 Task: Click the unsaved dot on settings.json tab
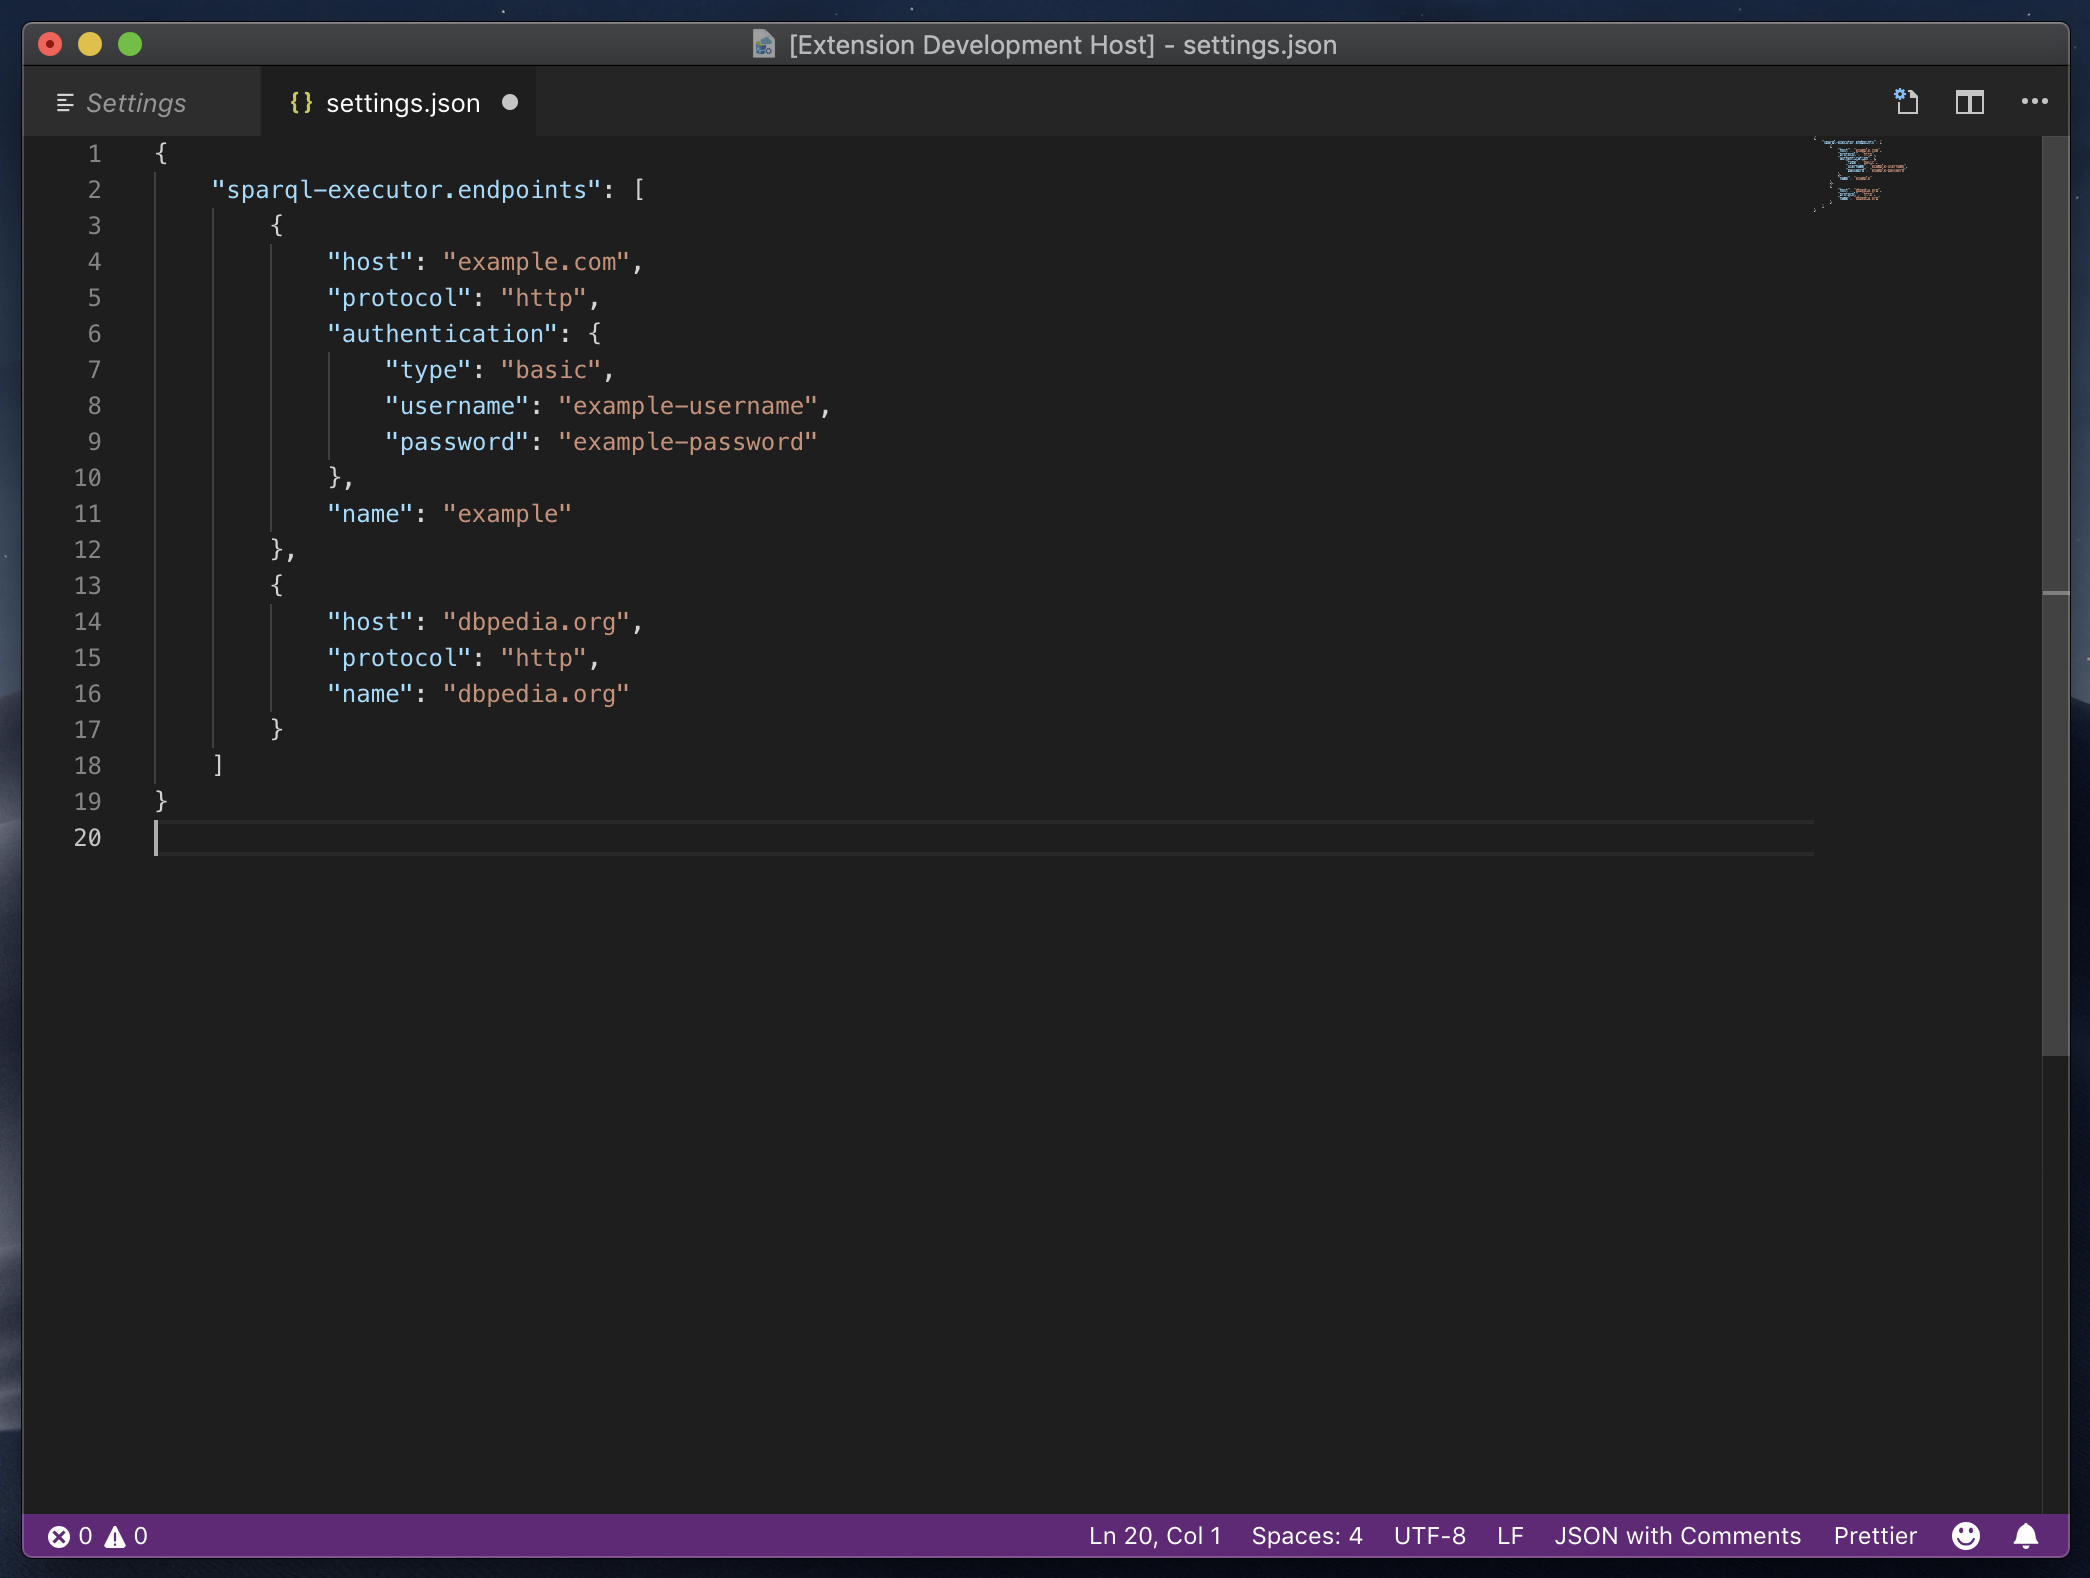point(510,102)
